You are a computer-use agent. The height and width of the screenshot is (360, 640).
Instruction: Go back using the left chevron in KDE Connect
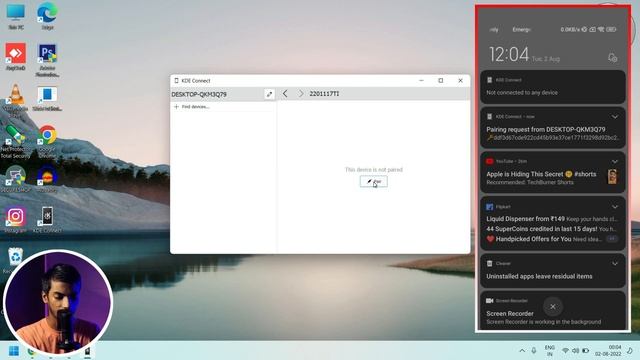point(285,94)
